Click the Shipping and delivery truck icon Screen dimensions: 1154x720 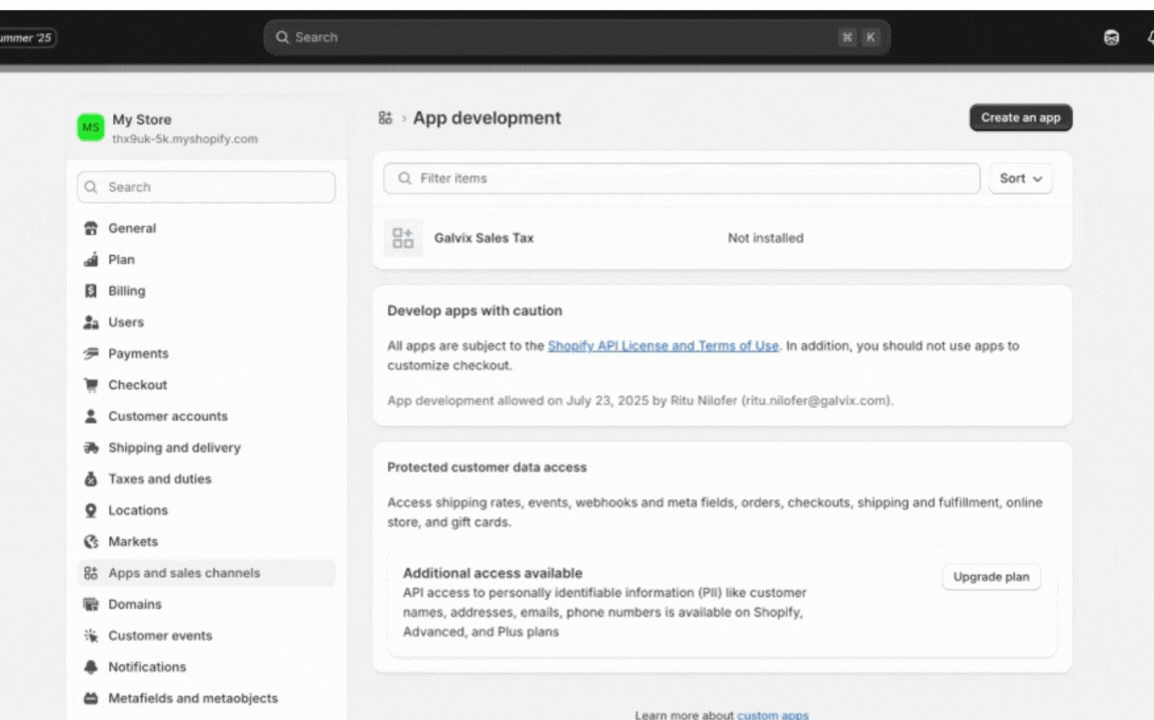[91, 448]
